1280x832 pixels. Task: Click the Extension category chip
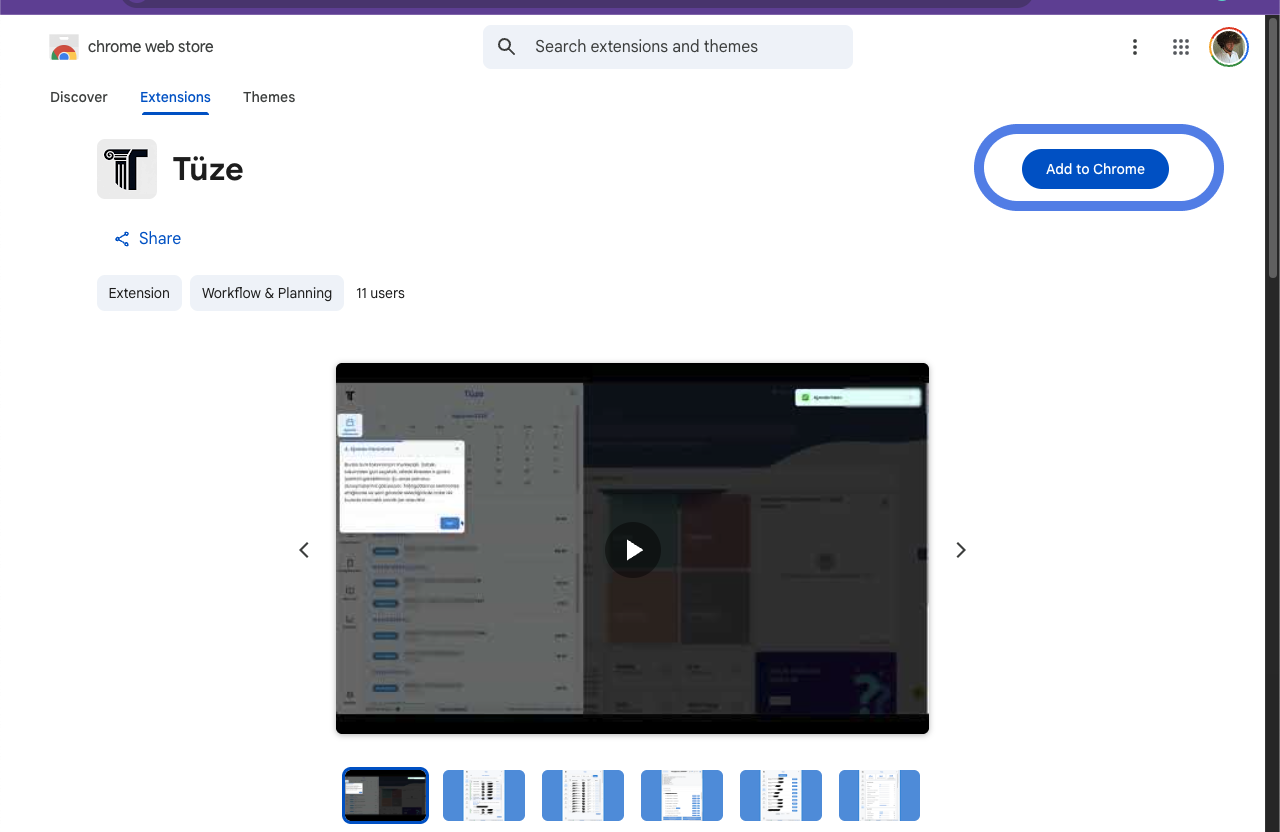[x=139, y=293]
